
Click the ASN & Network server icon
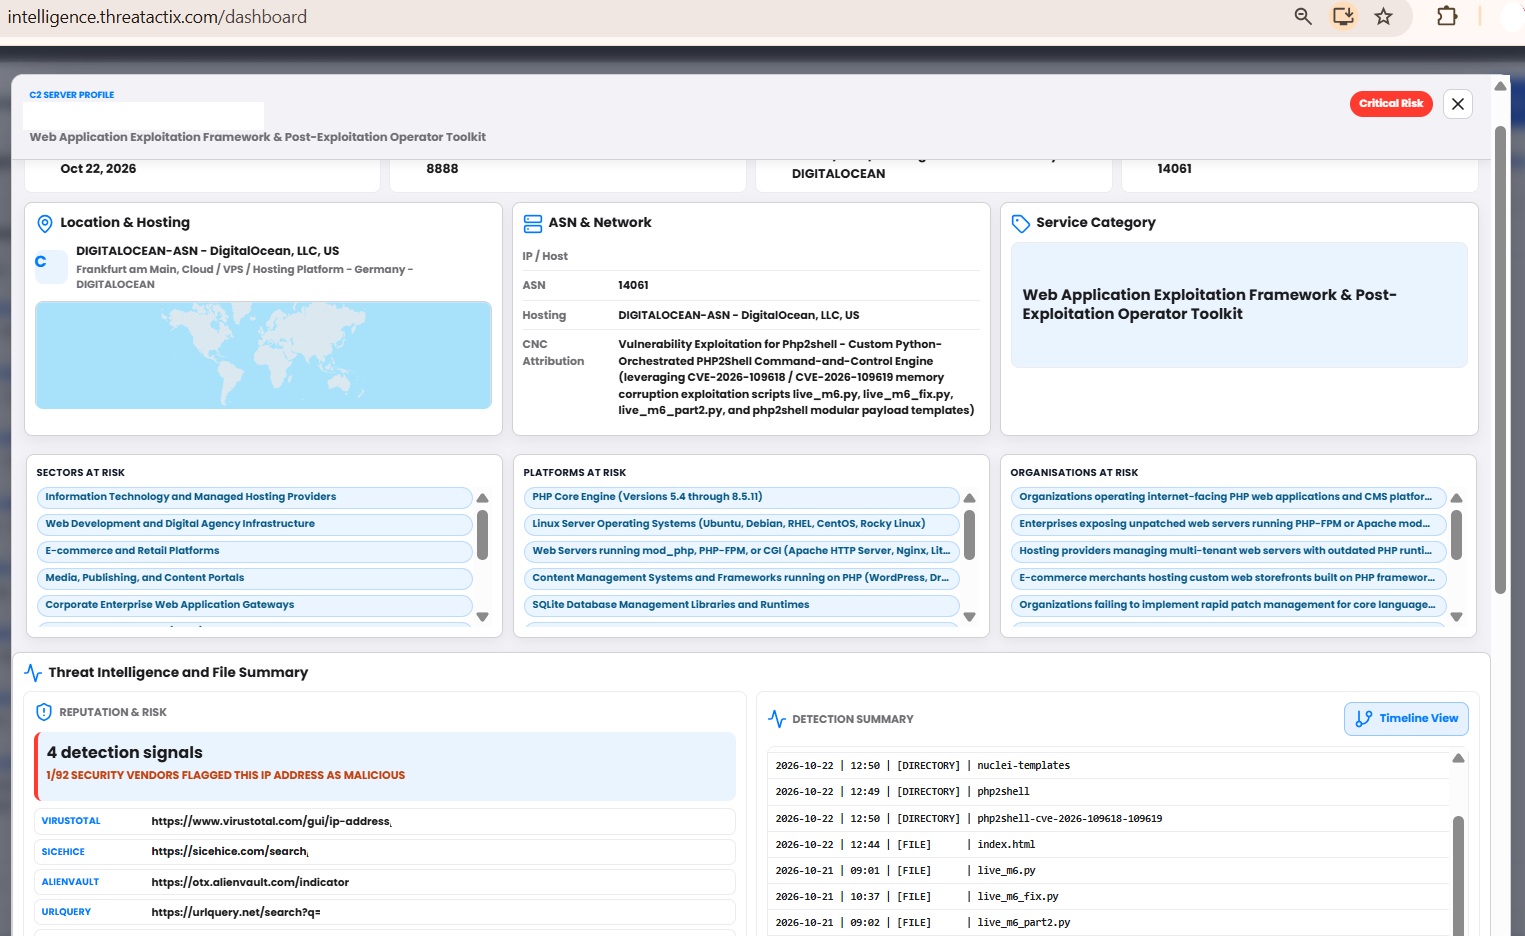click(533, 223)
